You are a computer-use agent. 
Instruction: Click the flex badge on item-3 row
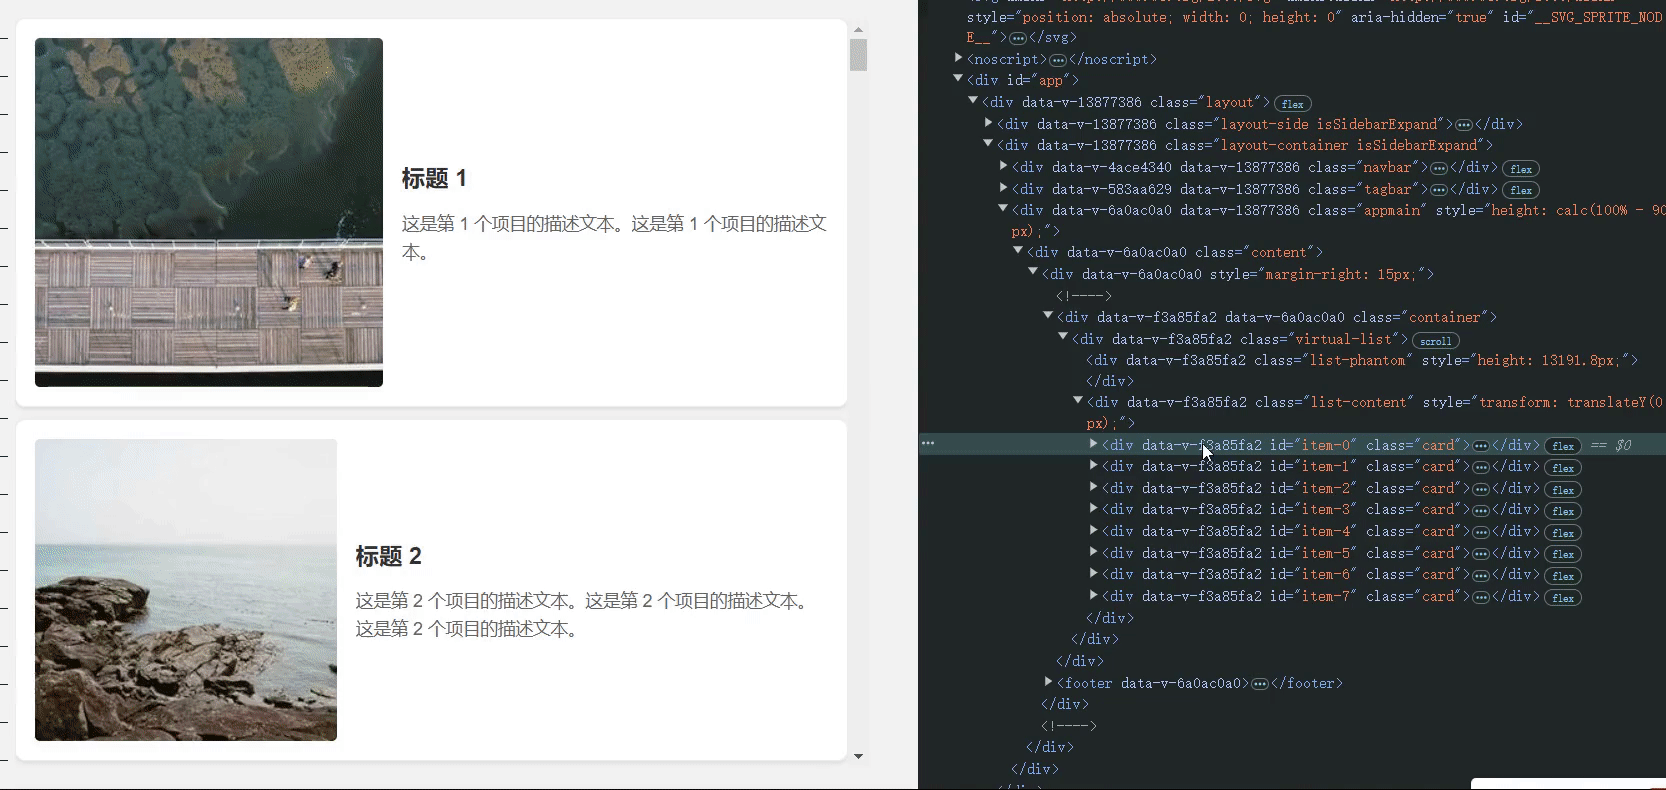[x=1563, y=510]
